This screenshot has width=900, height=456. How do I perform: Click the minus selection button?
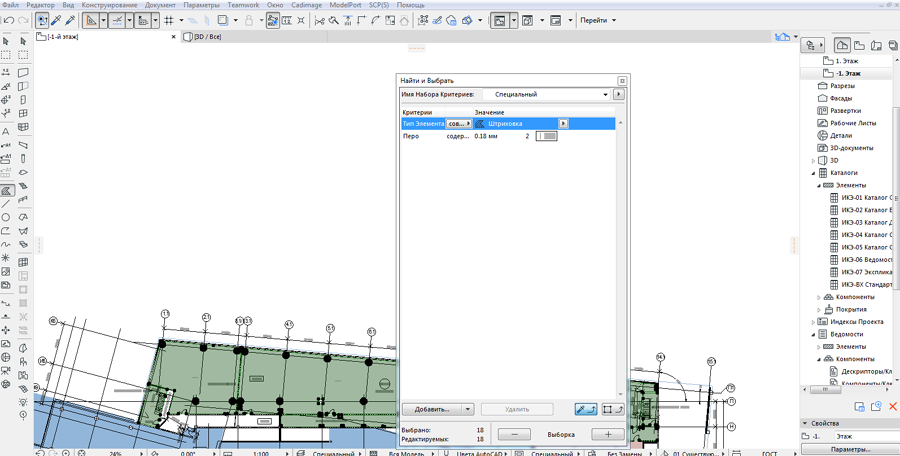tap(514, 434)
